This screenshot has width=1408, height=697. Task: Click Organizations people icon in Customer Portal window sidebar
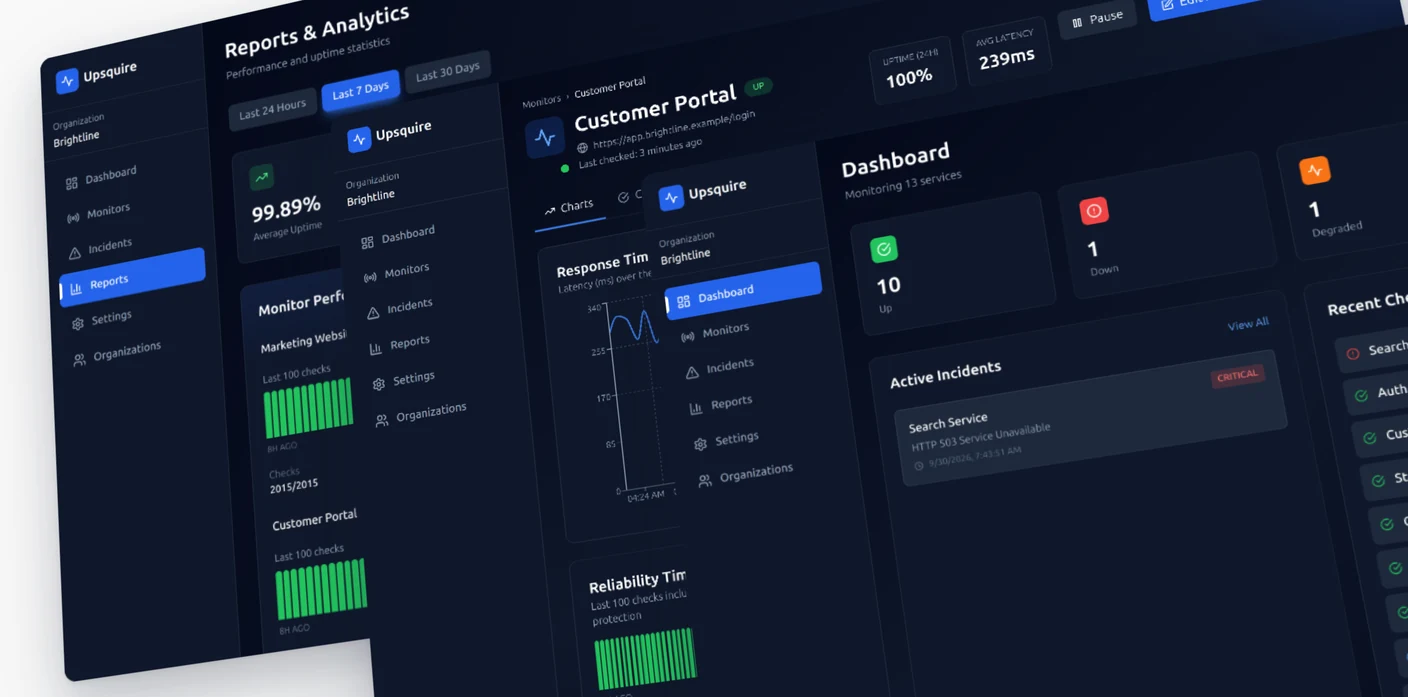tap(382, 421)
